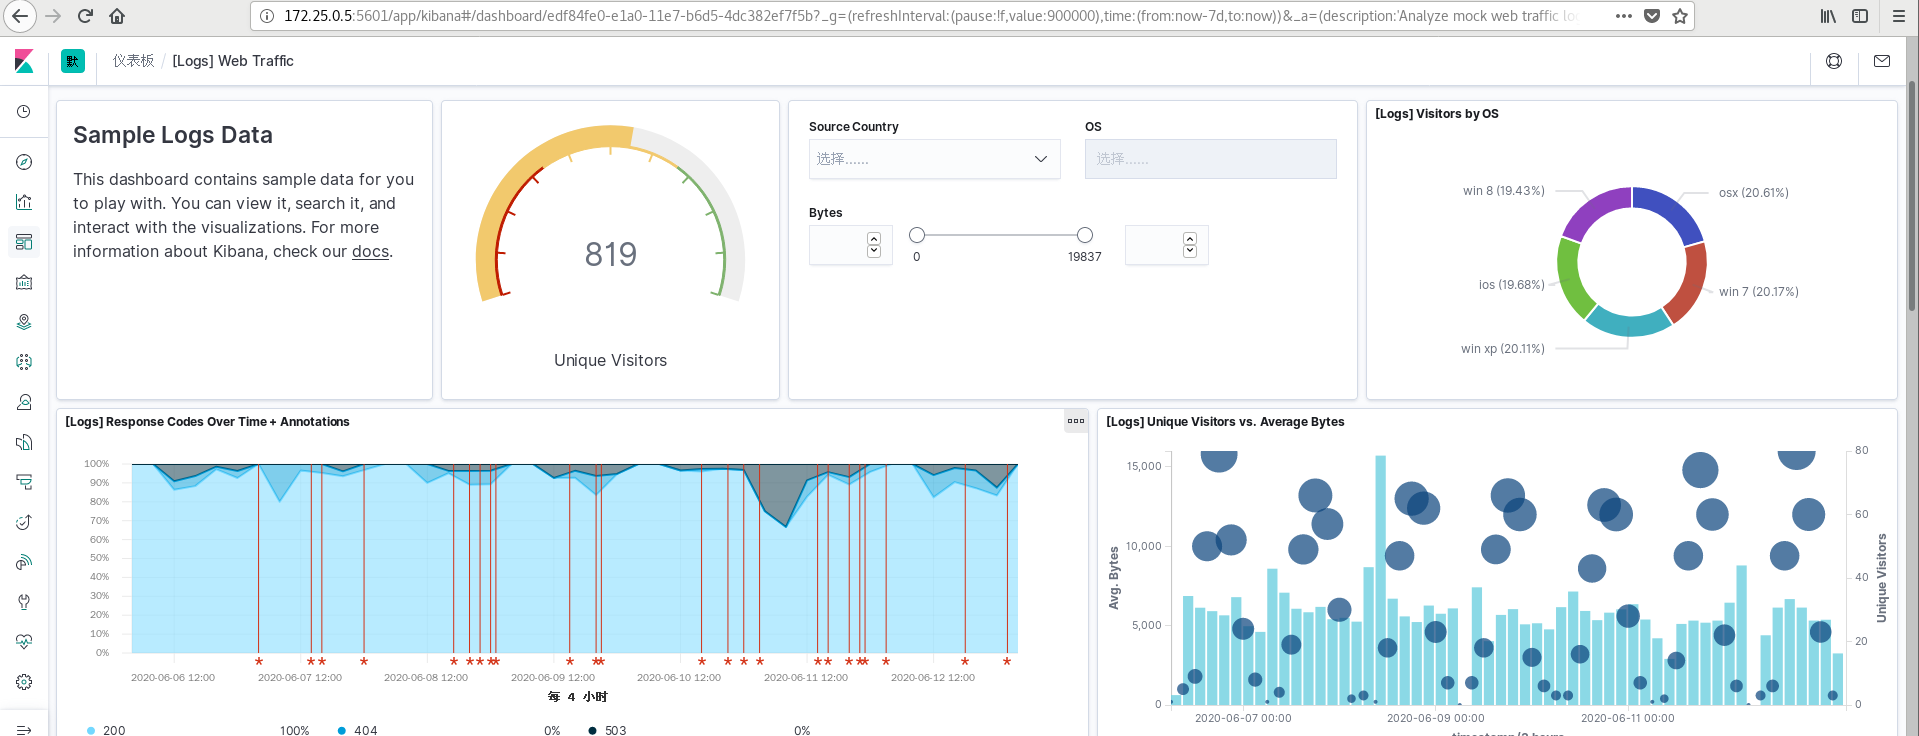Click the [Logs] Web Traffic breadcrumb
Screen dimensions: 1919x736
click(x=233, y=61)
